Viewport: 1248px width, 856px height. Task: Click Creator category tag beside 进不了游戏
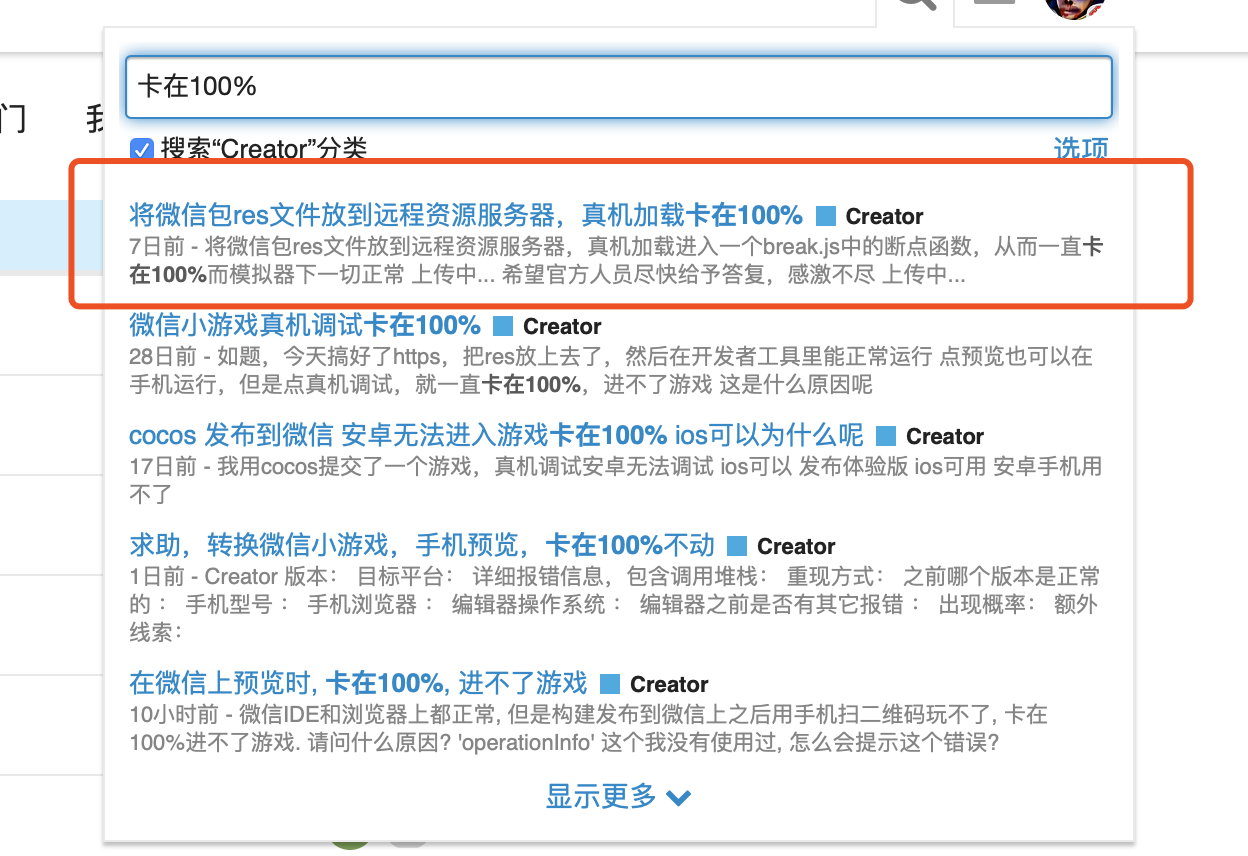pos(654,684)
